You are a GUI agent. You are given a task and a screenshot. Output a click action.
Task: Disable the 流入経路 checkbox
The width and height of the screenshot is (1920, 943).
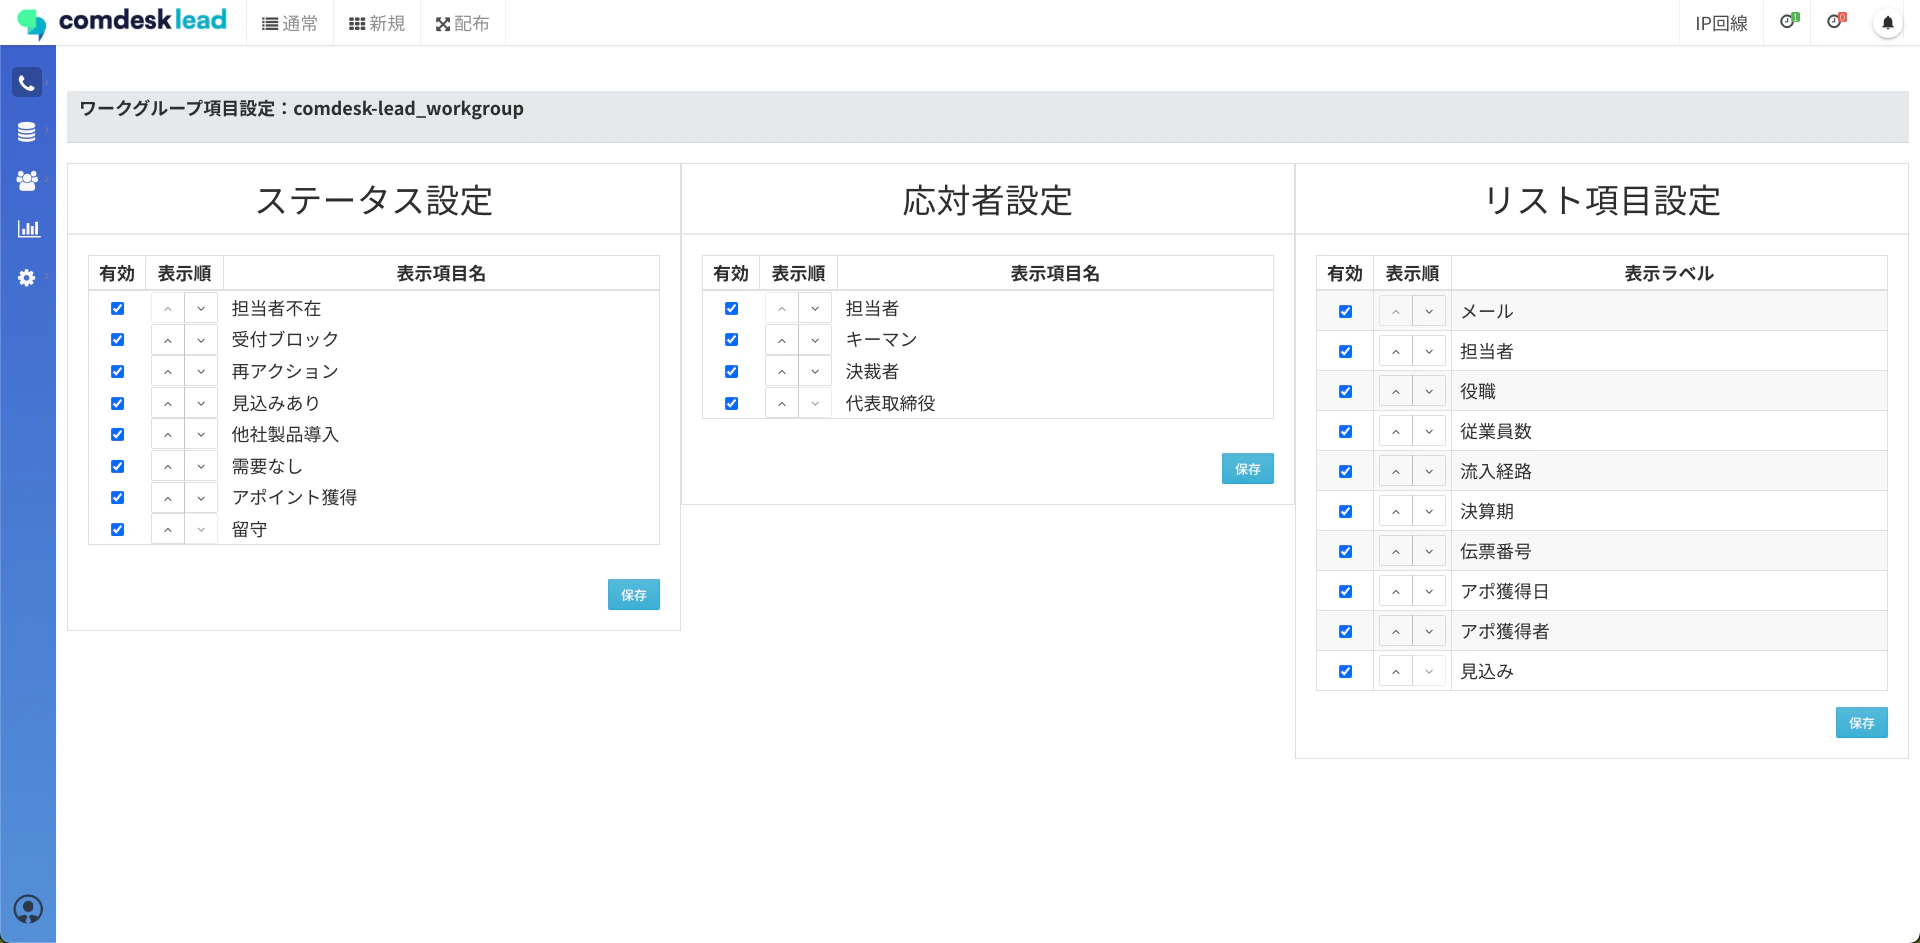tap(1346, 472)
